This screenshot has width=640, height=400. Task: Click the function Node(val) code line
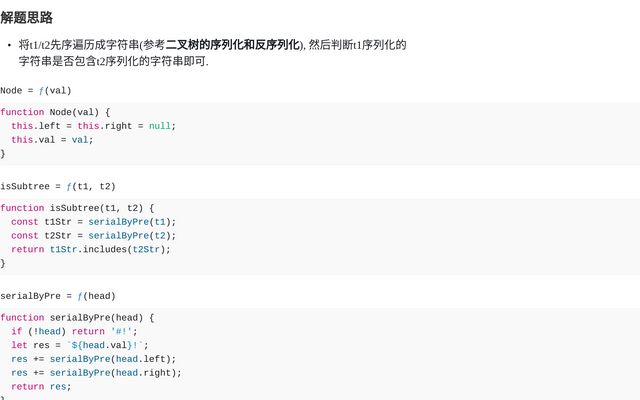(55, 112)
